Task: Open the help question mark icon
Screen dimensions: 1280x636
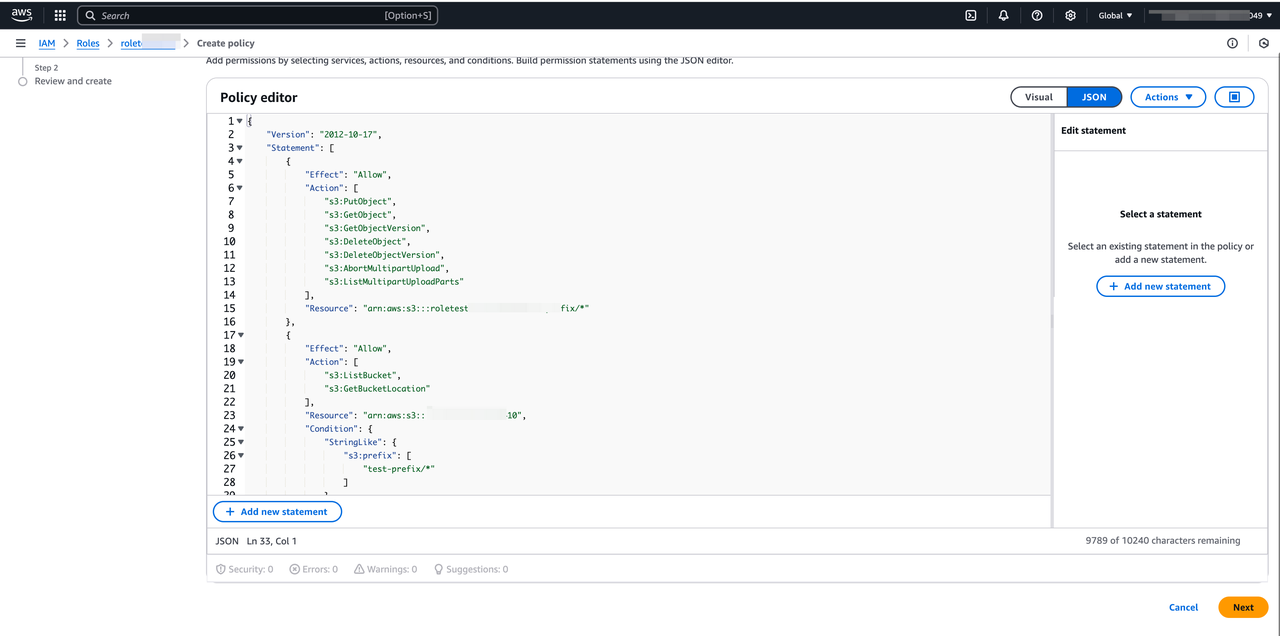Action: pos(1037,15)
